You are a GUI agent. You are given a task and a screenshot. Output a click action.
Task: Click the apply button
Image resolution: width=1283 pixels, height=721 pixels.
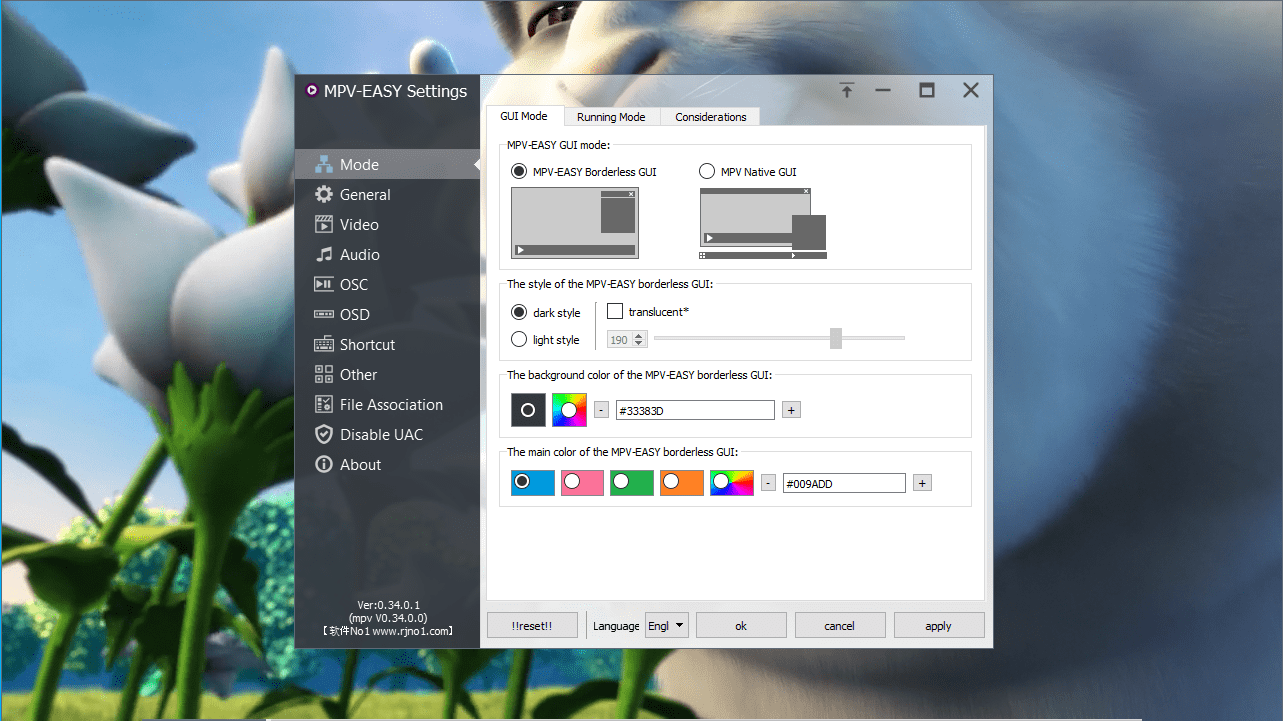pyautogui.click(x=939, y=625)
